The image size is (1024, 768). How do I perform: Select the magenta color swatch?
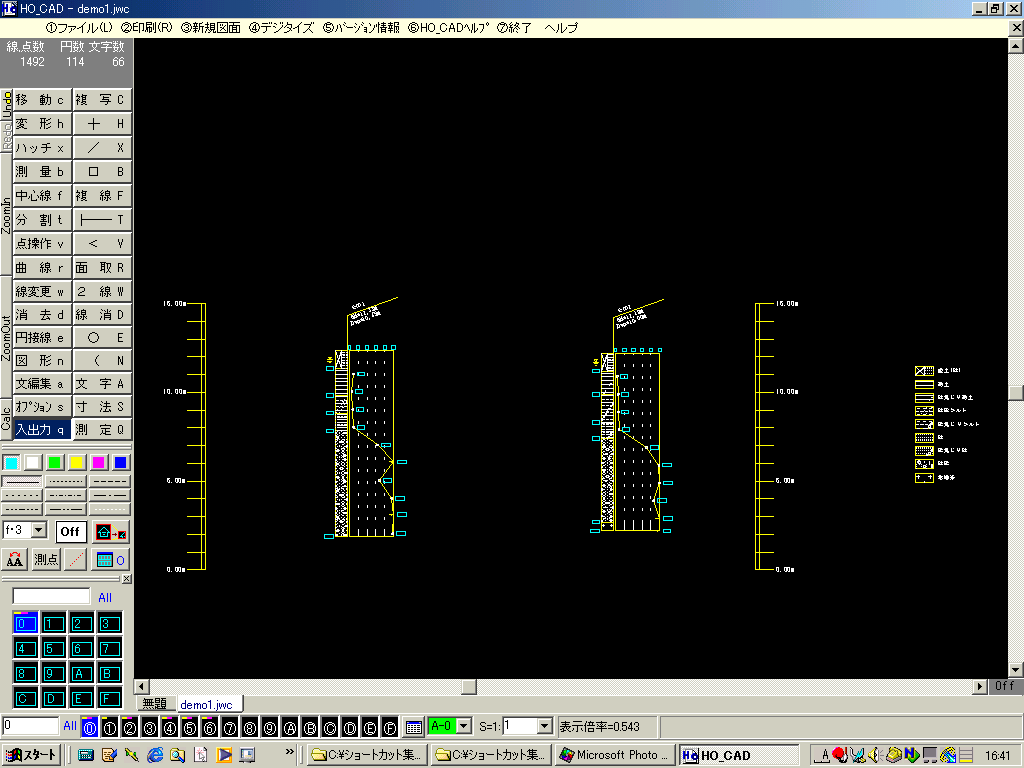click(x=99, y=463)
